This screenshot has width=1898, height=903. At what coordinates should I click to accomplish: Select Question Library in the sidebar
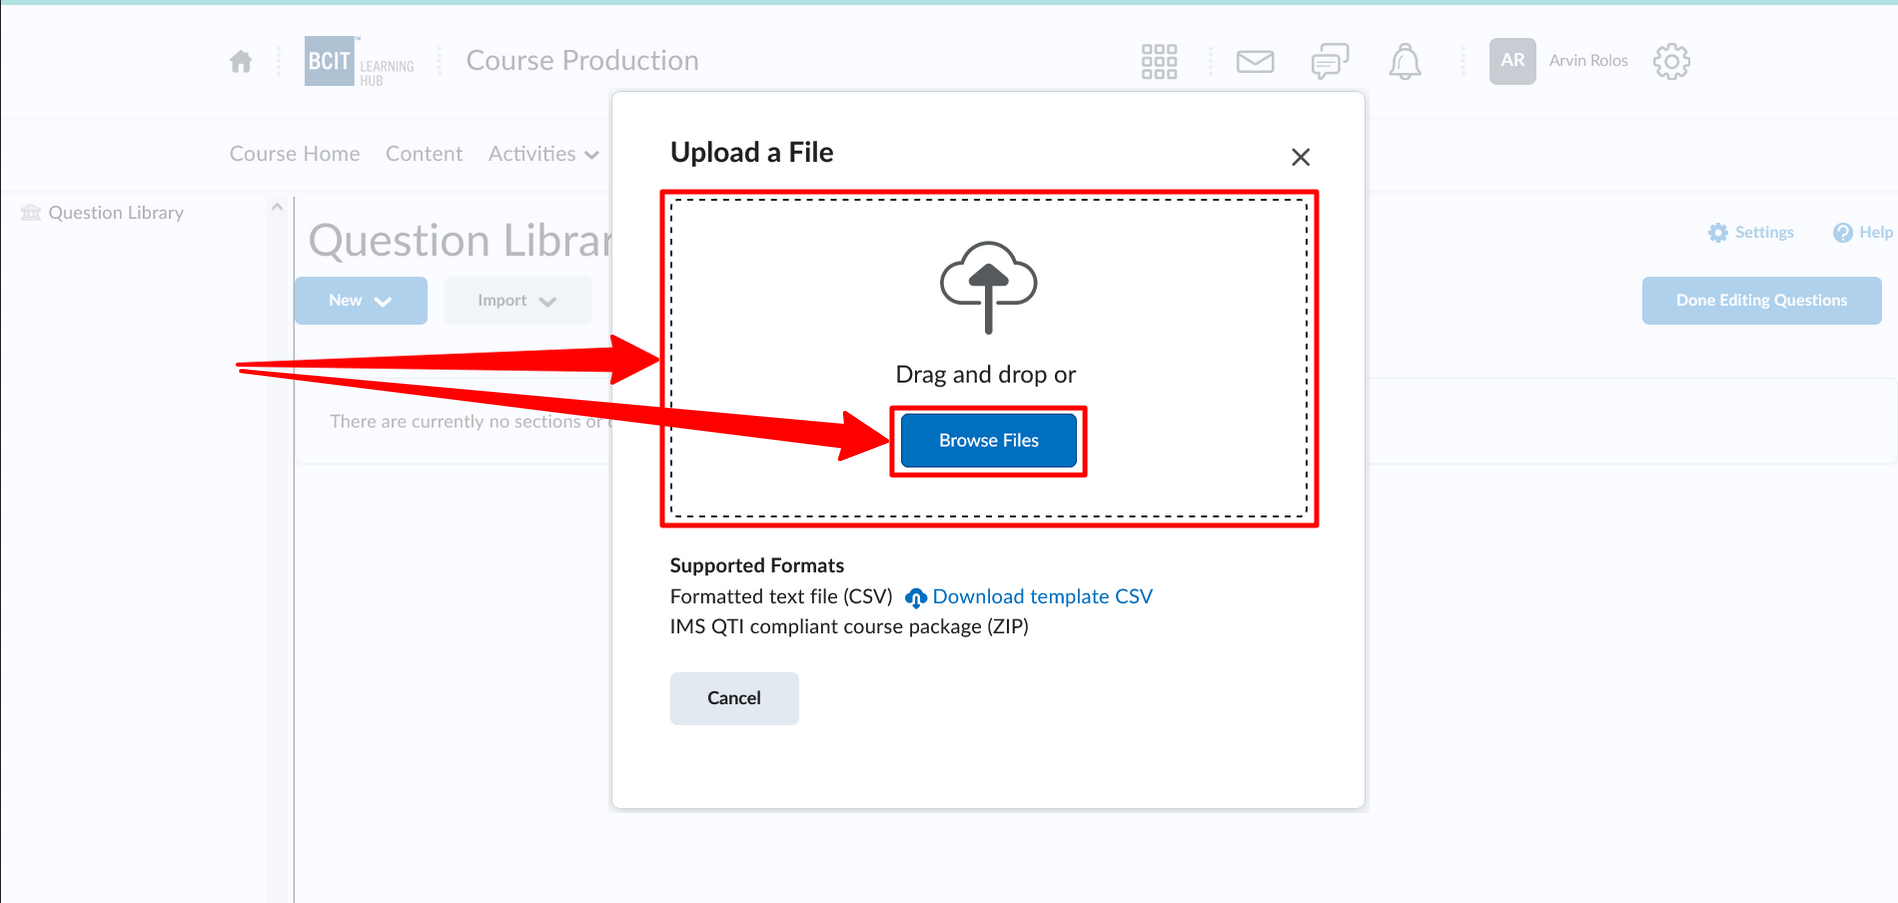click(x=115, y=213)
